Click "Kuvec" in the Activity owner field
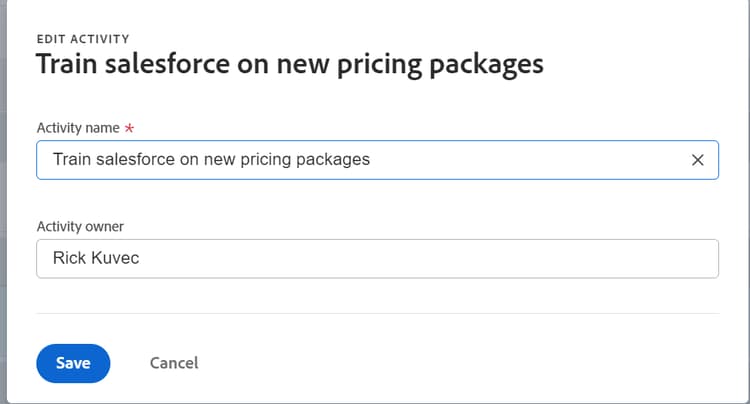This screenshot has height=404, width=750. pyautogui.click(x=117, y=259)
